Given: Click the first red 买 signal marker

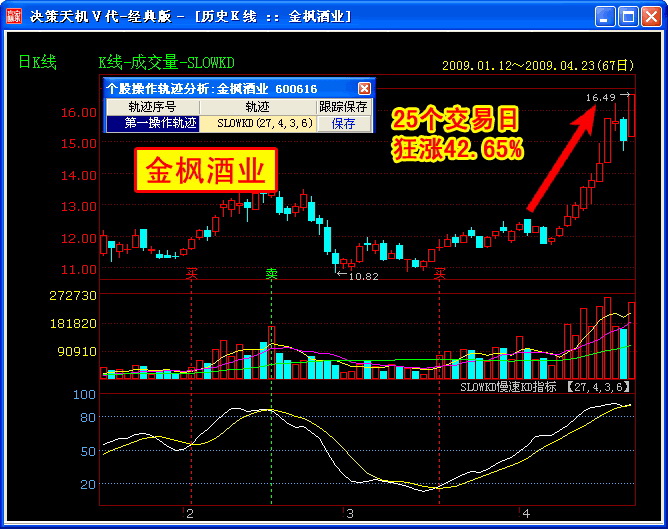Looking at the screenshot, I should (x=191, y=273).
